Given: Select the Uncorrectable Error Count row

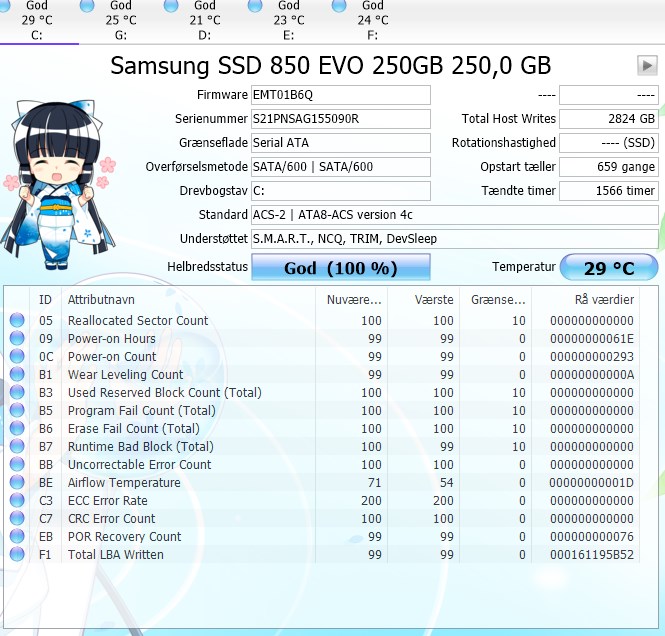Looking at the screenshot, I should click(x=324, y=464).
